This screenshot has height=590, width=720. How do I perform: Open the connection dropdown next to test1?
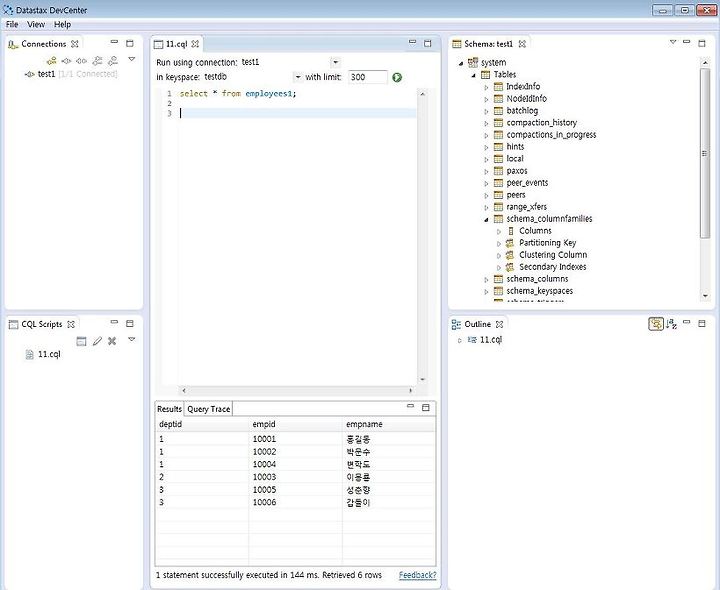pos(336,62)
